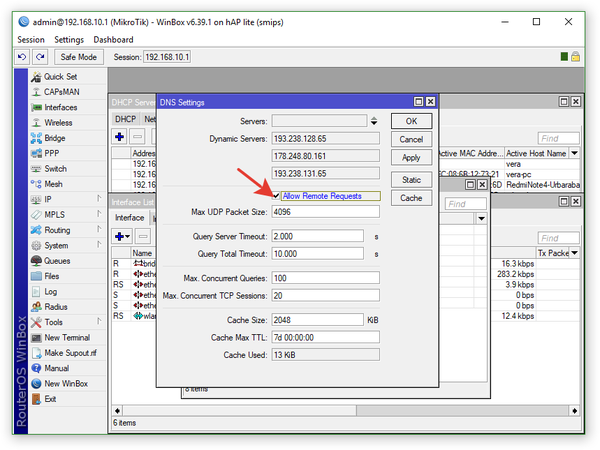Open the Settings menu
The height and width of the screenshot is (450, 600).
[x=69, y=39]
